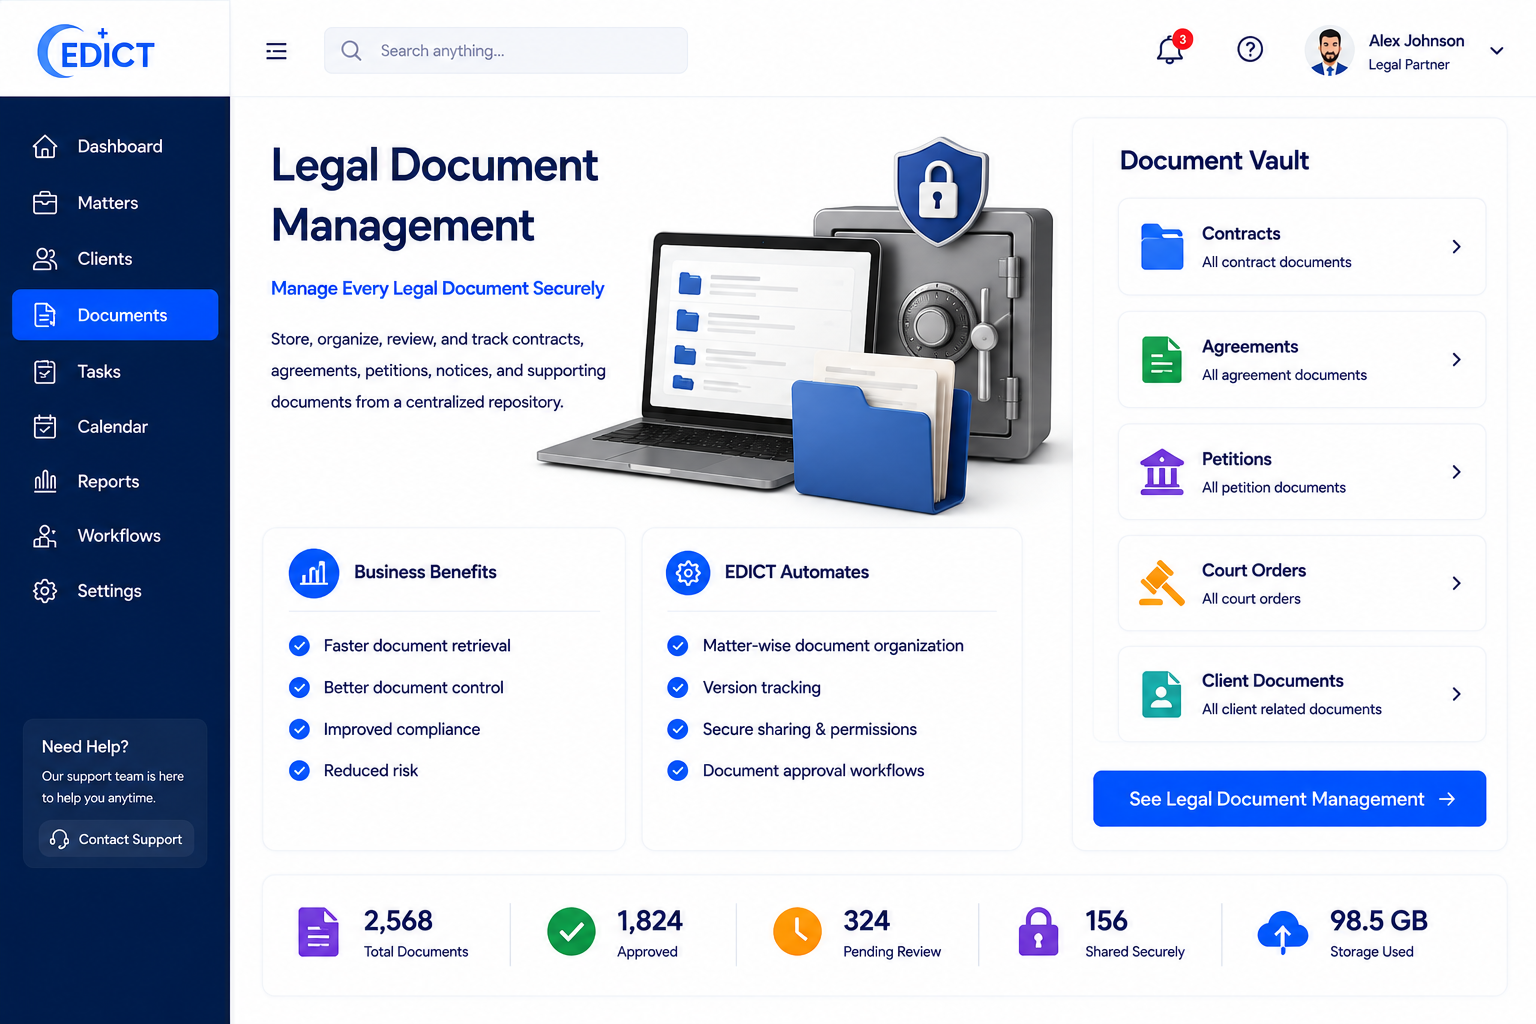Click the Document Vault heading
Image resolution: width=1536 pixels, height=1024 pixels.
pyautogui.click(x=1214, y=161)
